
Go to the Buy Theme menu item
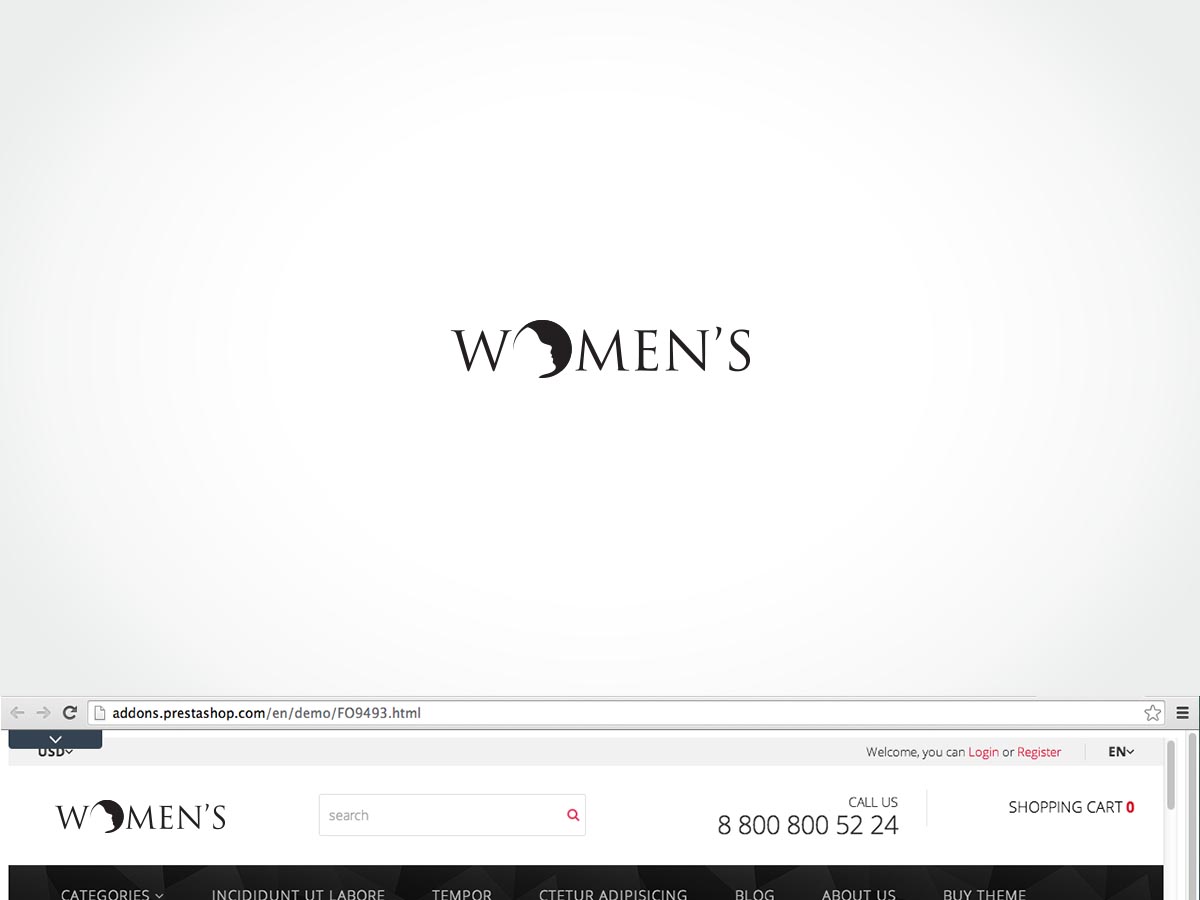point(984,894)
